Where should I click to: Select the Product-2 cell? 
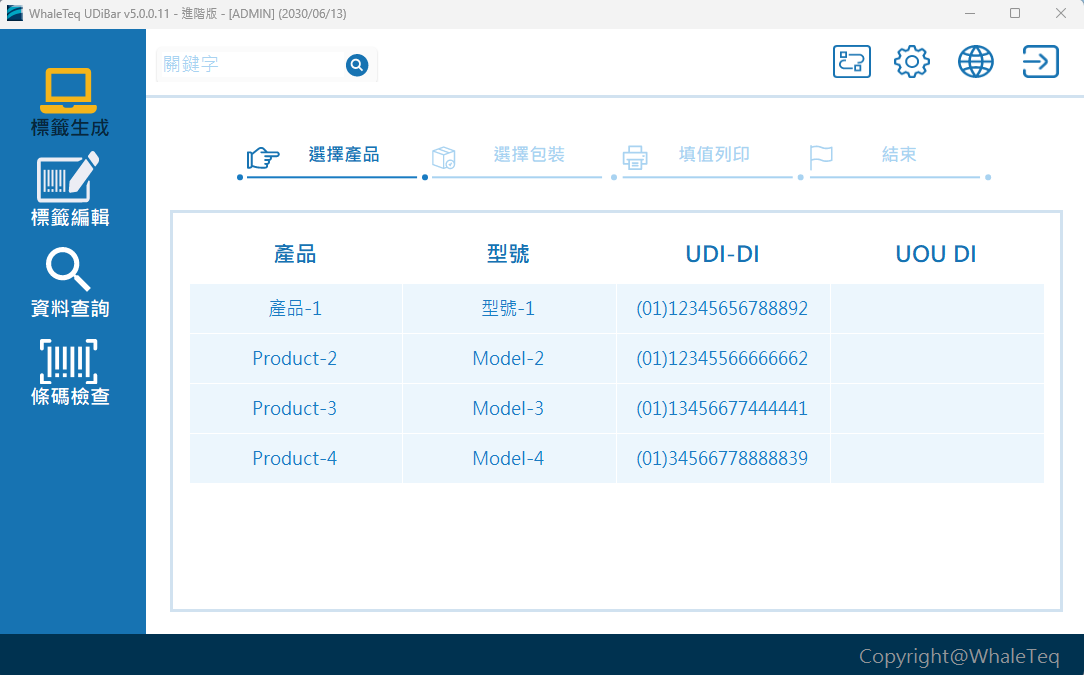coord(295,358)
